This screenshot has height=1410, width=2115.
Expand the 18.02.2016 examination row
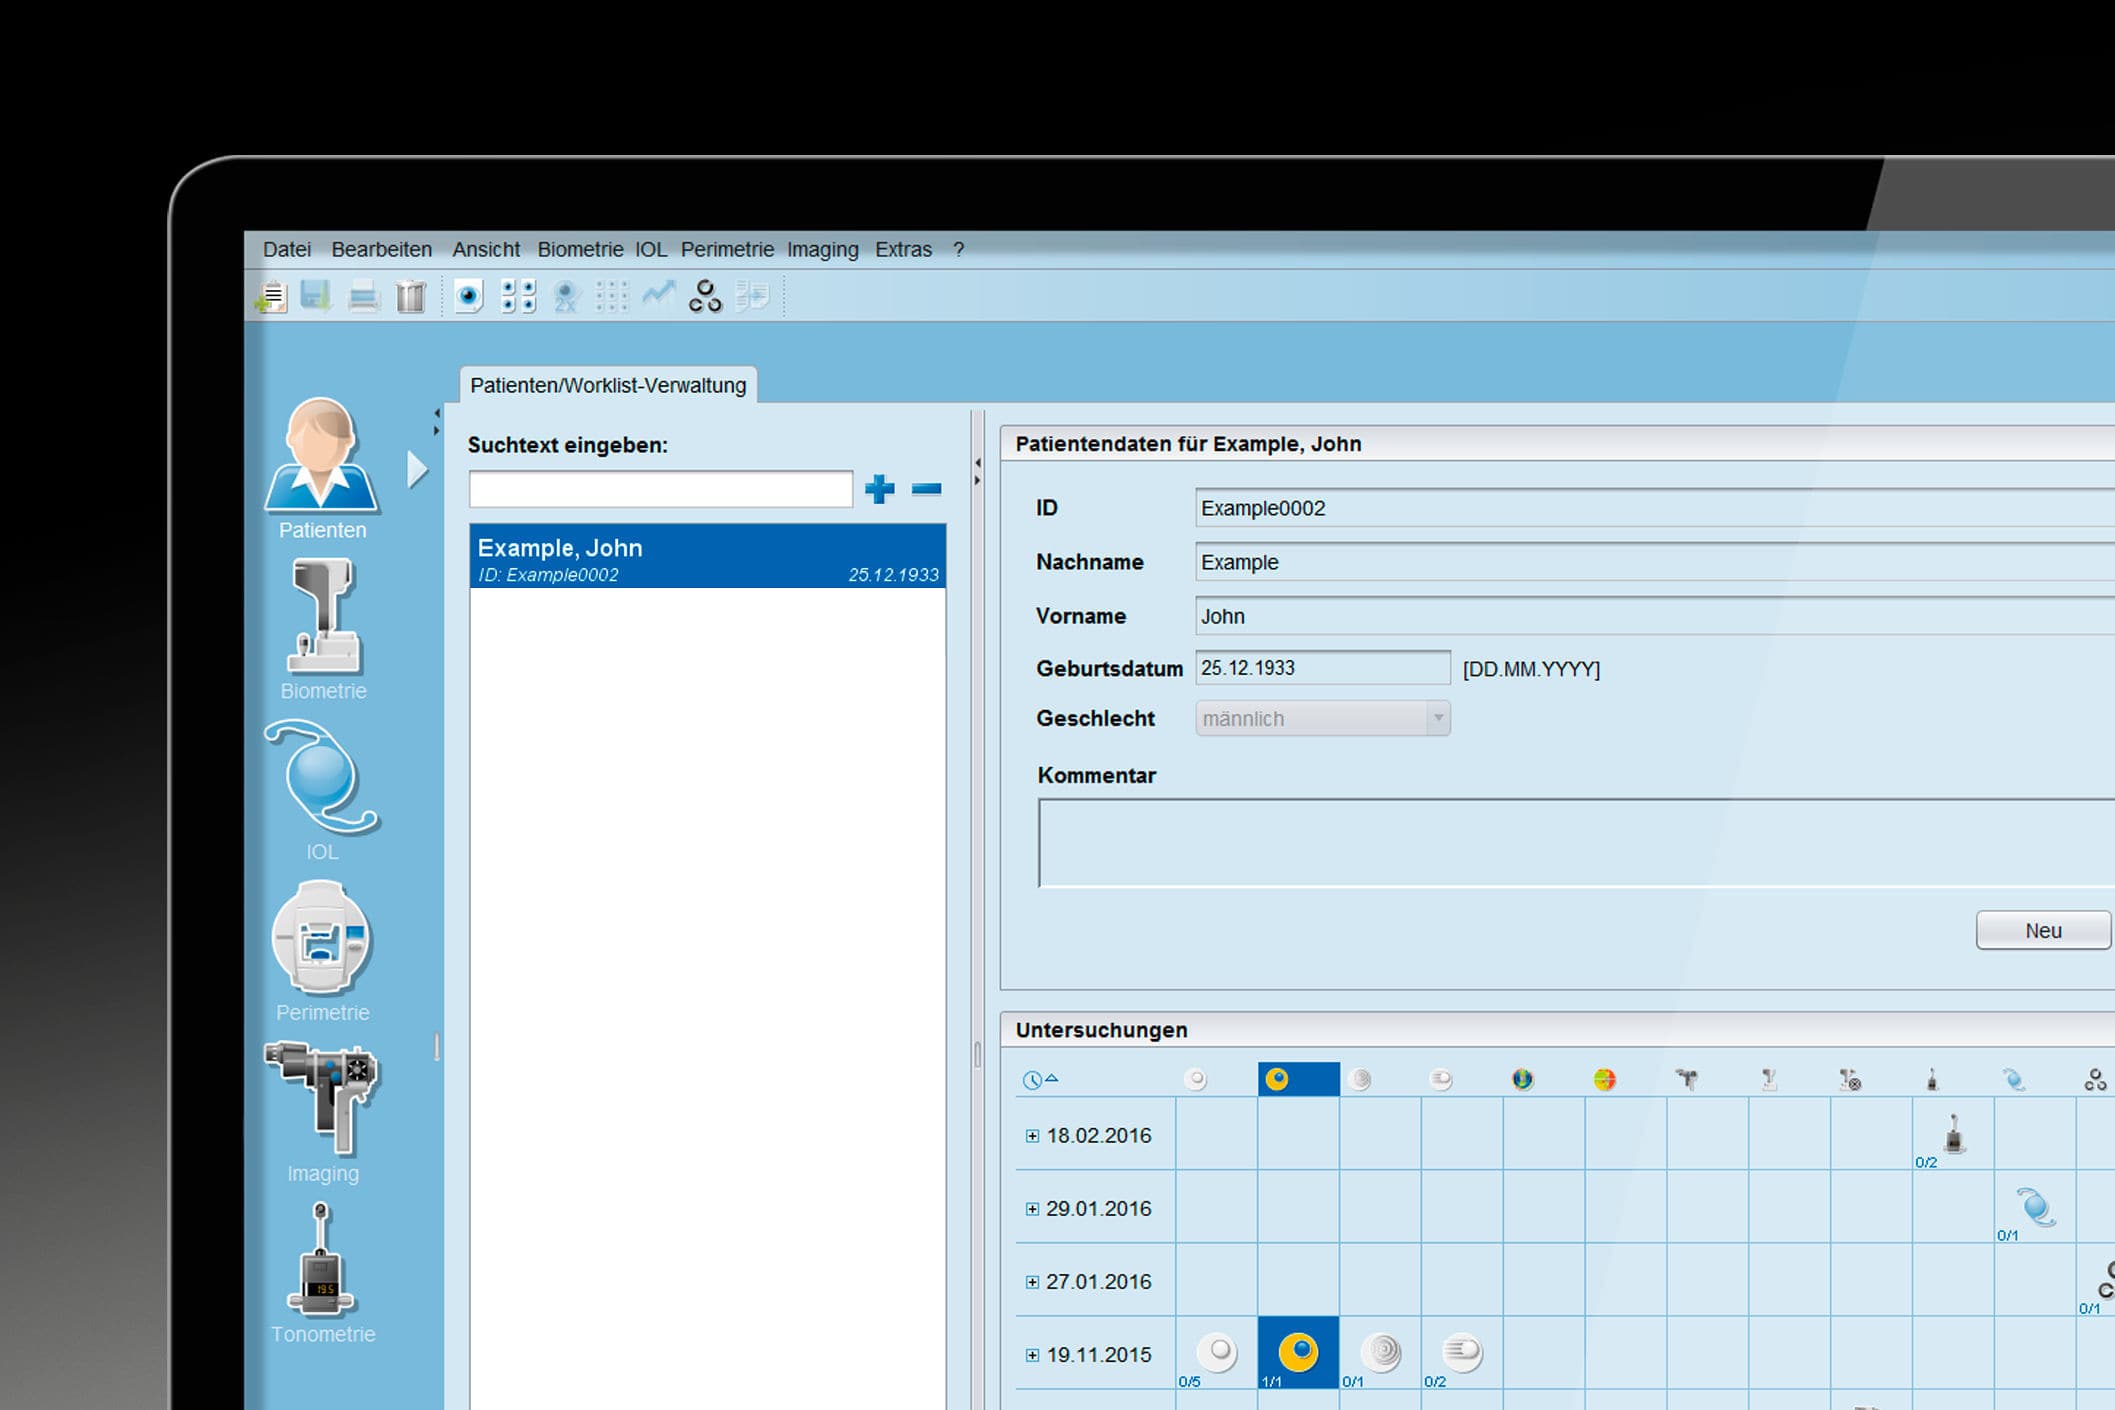click(1032, 1136)
